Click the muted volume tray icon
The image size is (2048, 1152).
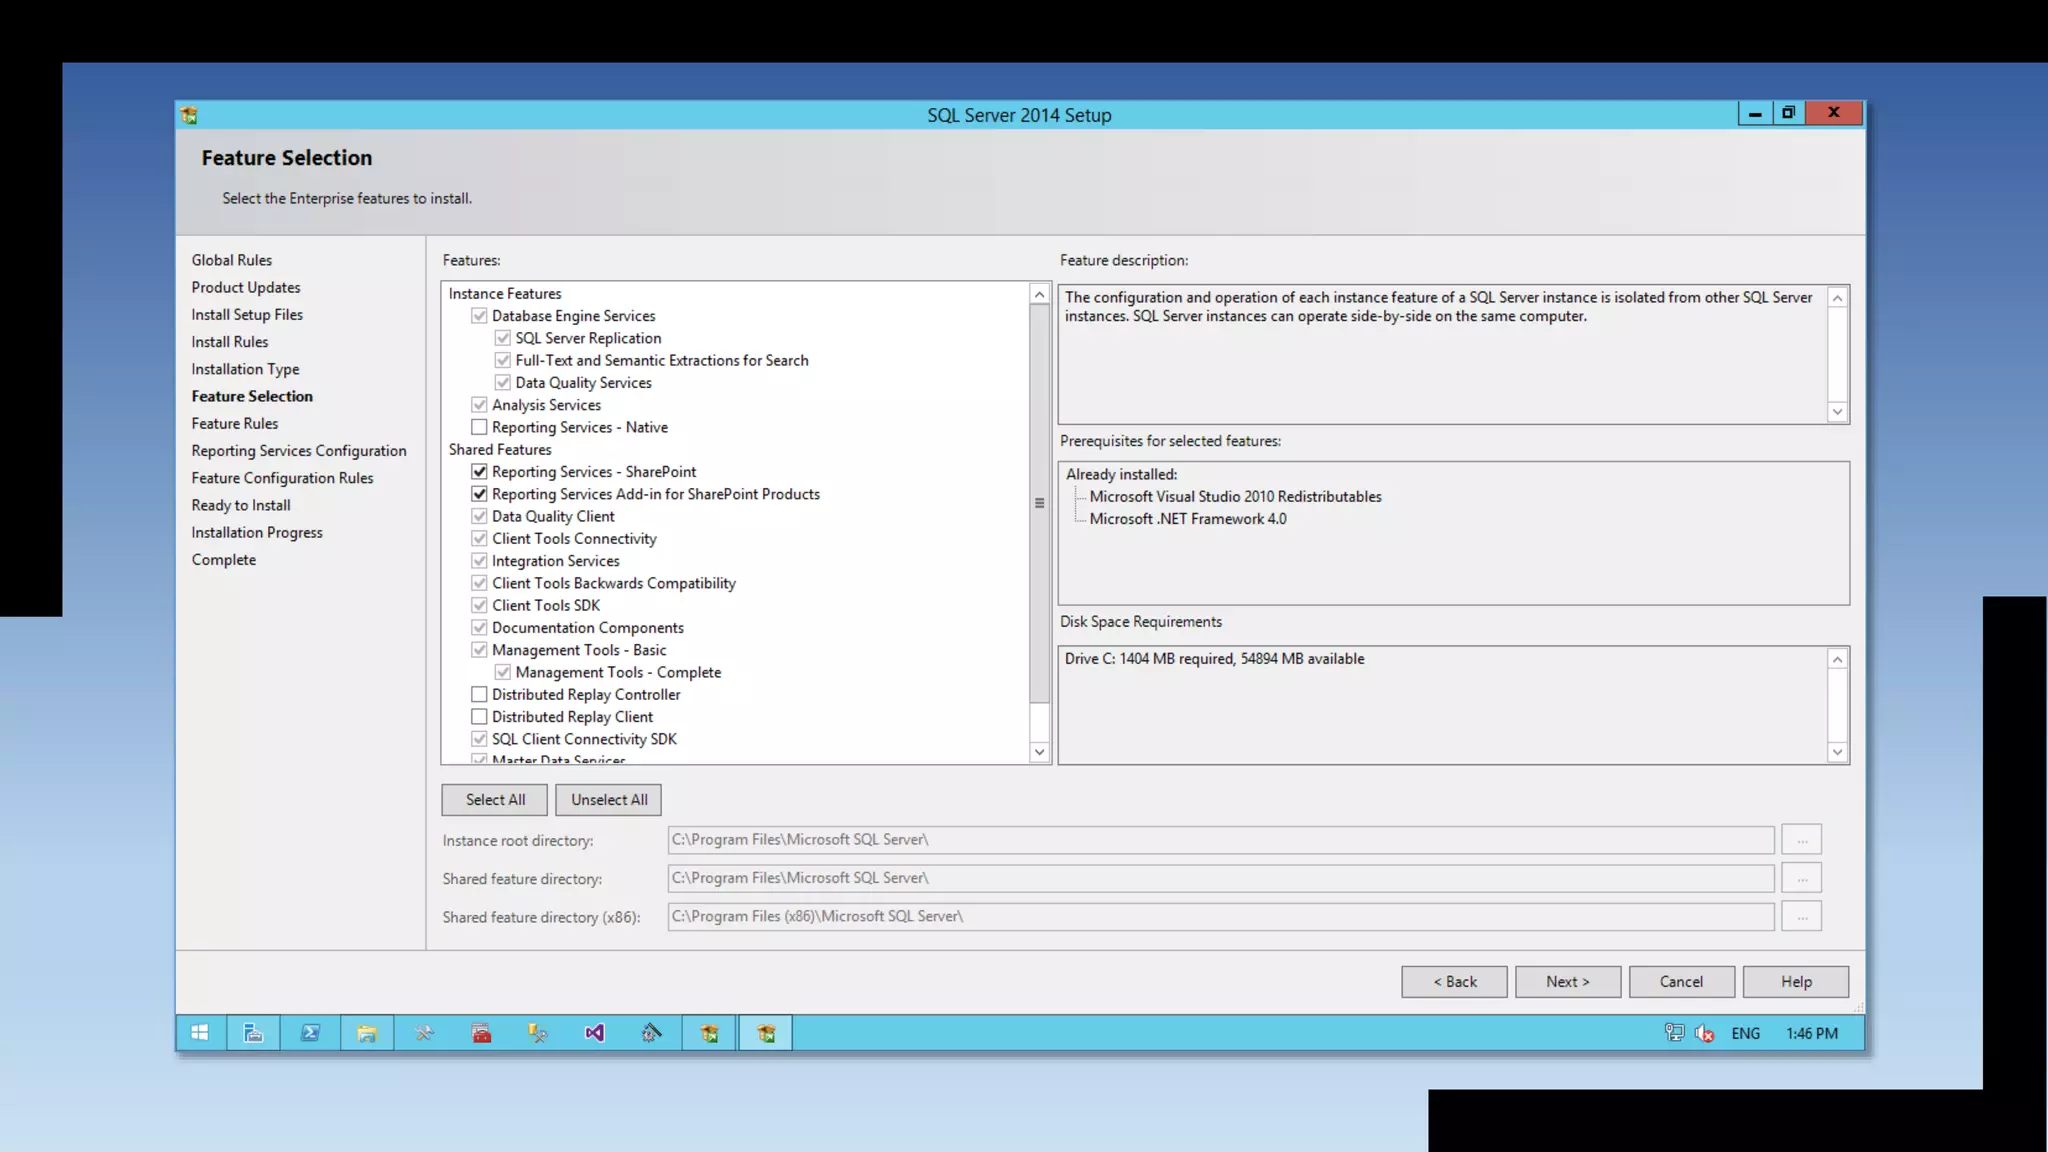(x=1705, y=1033)
